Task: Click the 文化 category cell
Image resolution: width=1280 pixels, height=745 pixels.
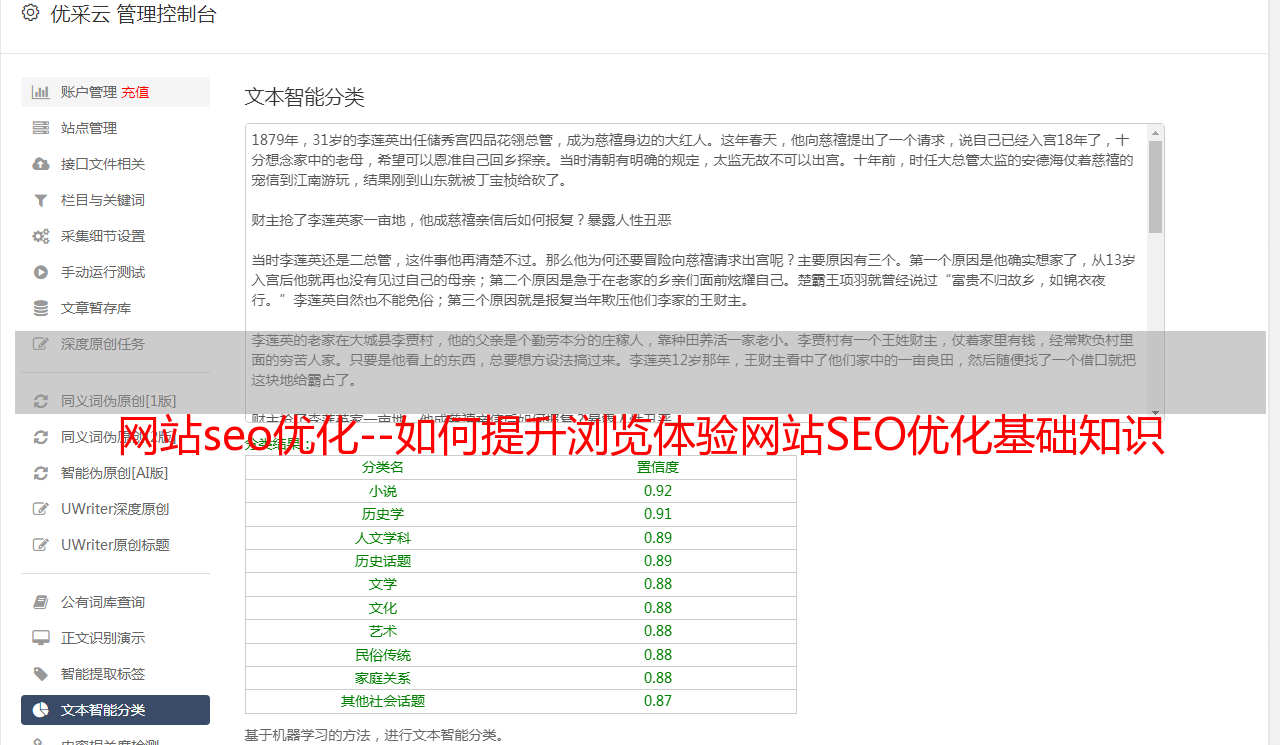Action: (383, 608)
